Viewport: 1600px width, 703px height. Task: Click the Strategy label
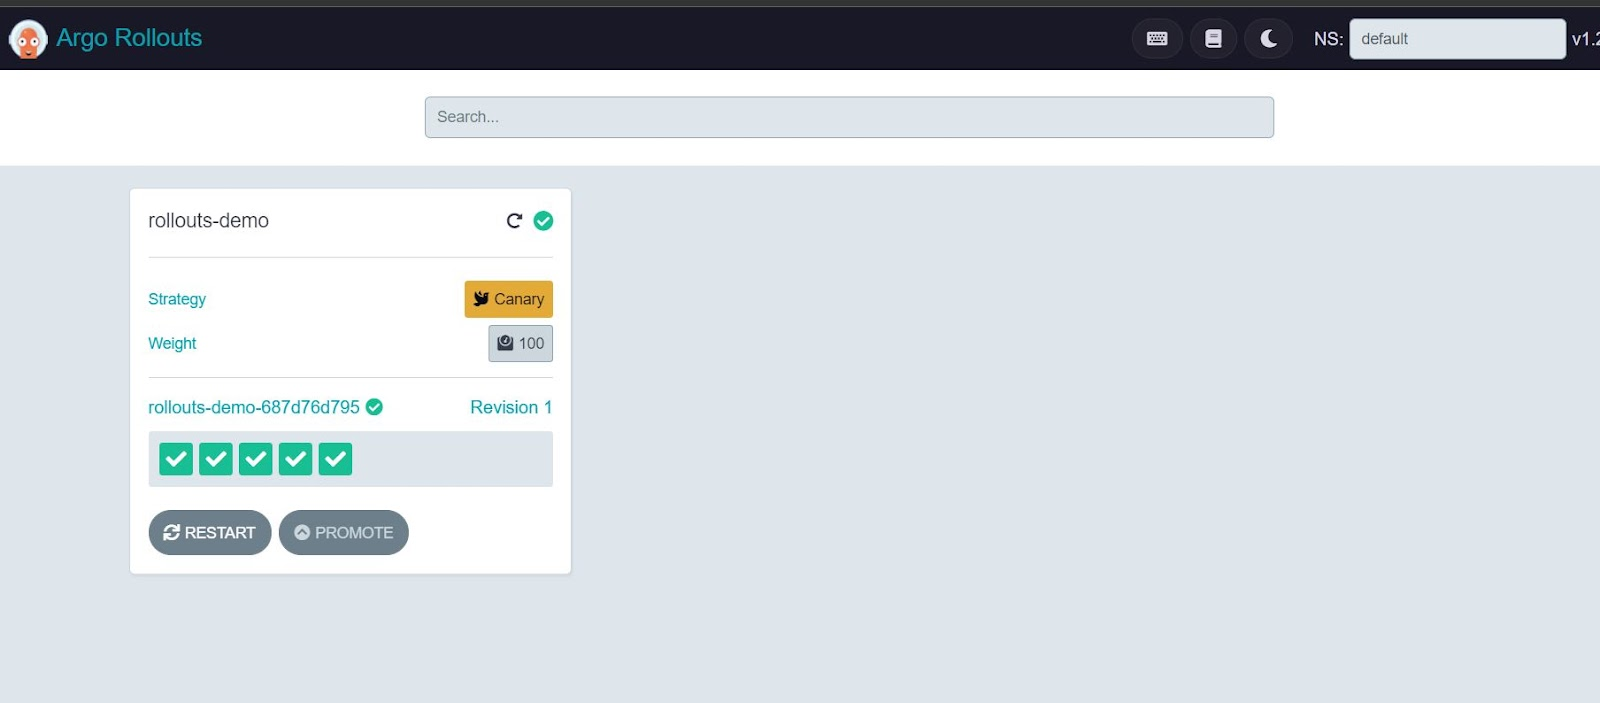pos(177,299)
